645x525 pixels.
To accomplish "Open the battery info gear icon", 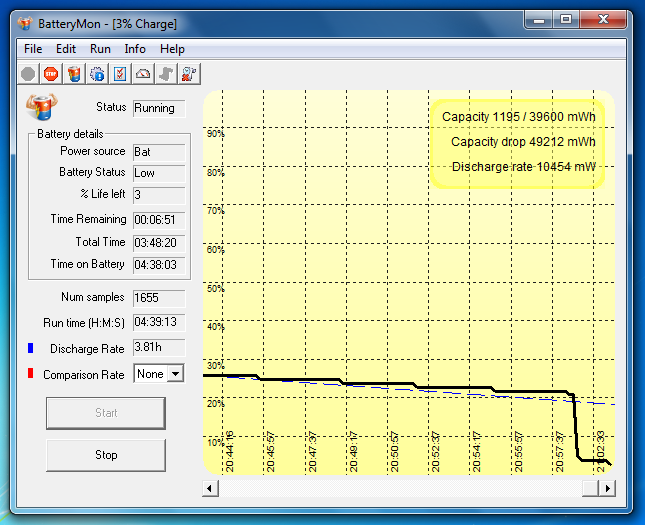I will (97, 74).
